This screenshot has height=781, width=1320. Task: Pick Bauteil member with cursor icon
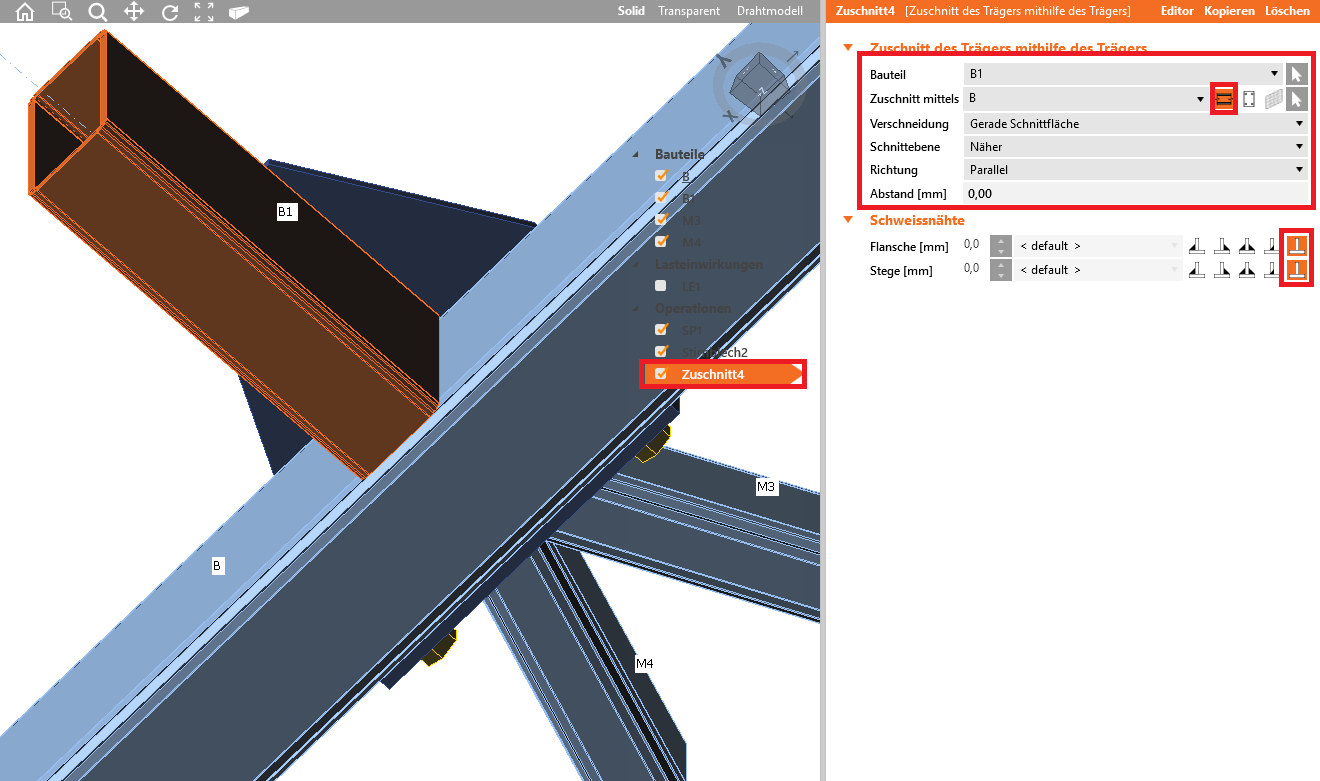(x=1296, y=73)
